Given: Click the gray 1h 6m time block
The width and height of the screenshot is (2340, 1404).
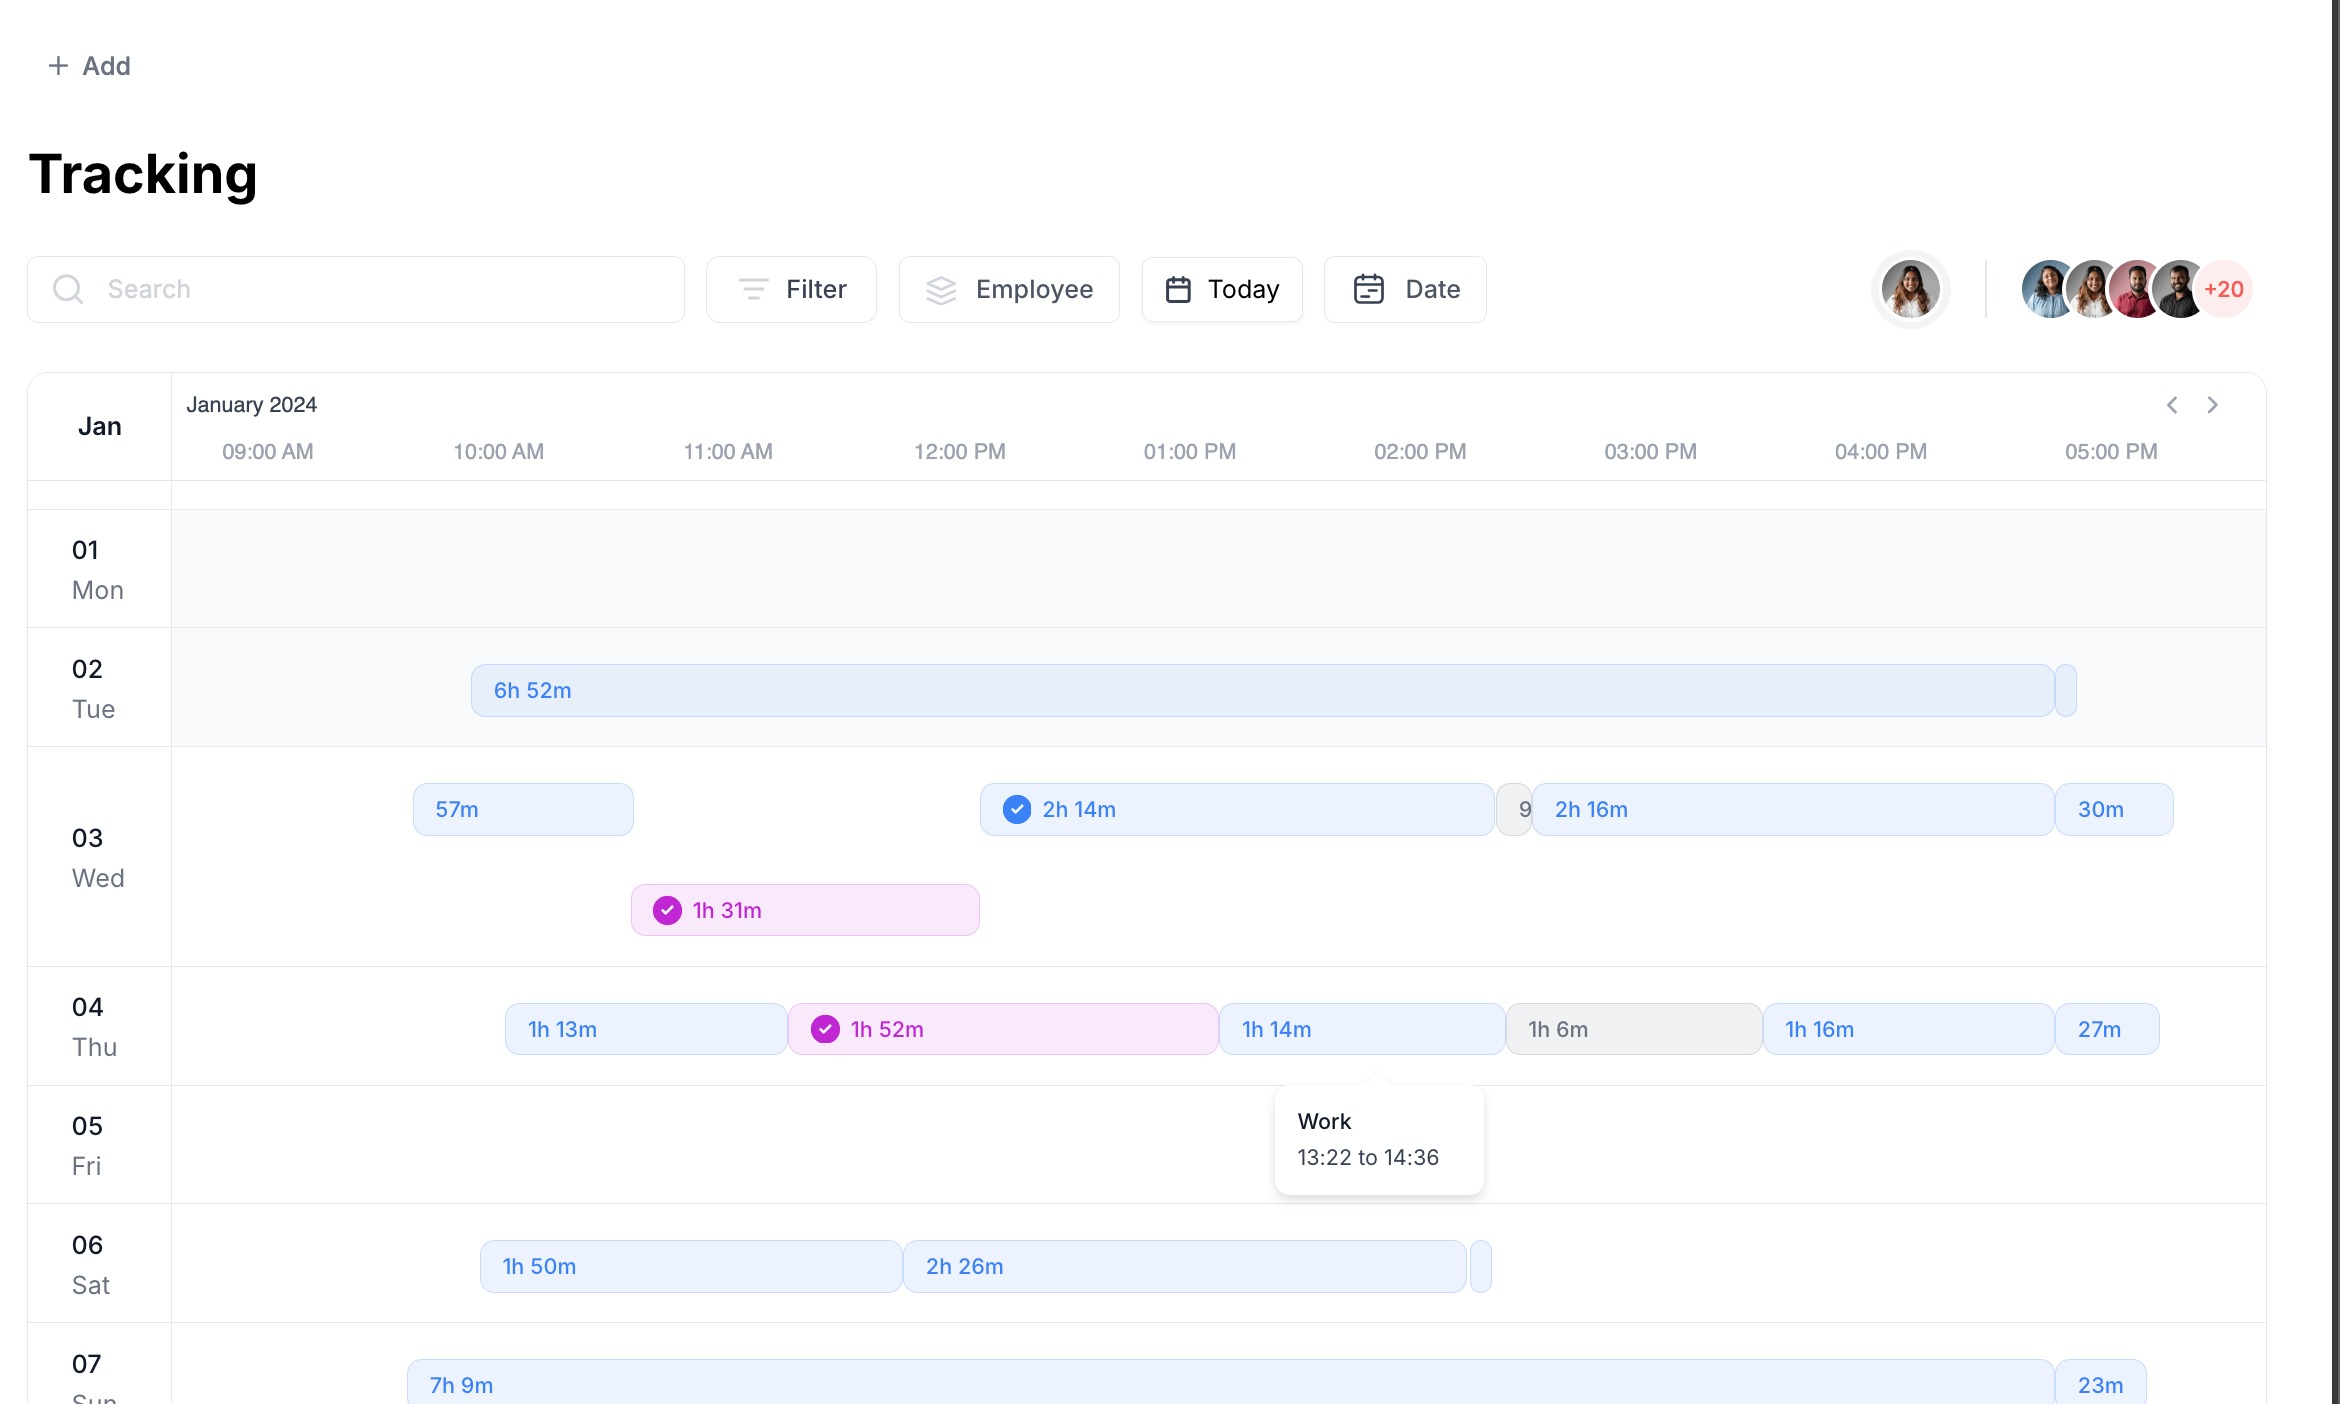Looking at the screenshot, I should (x=1633, y=1029).
